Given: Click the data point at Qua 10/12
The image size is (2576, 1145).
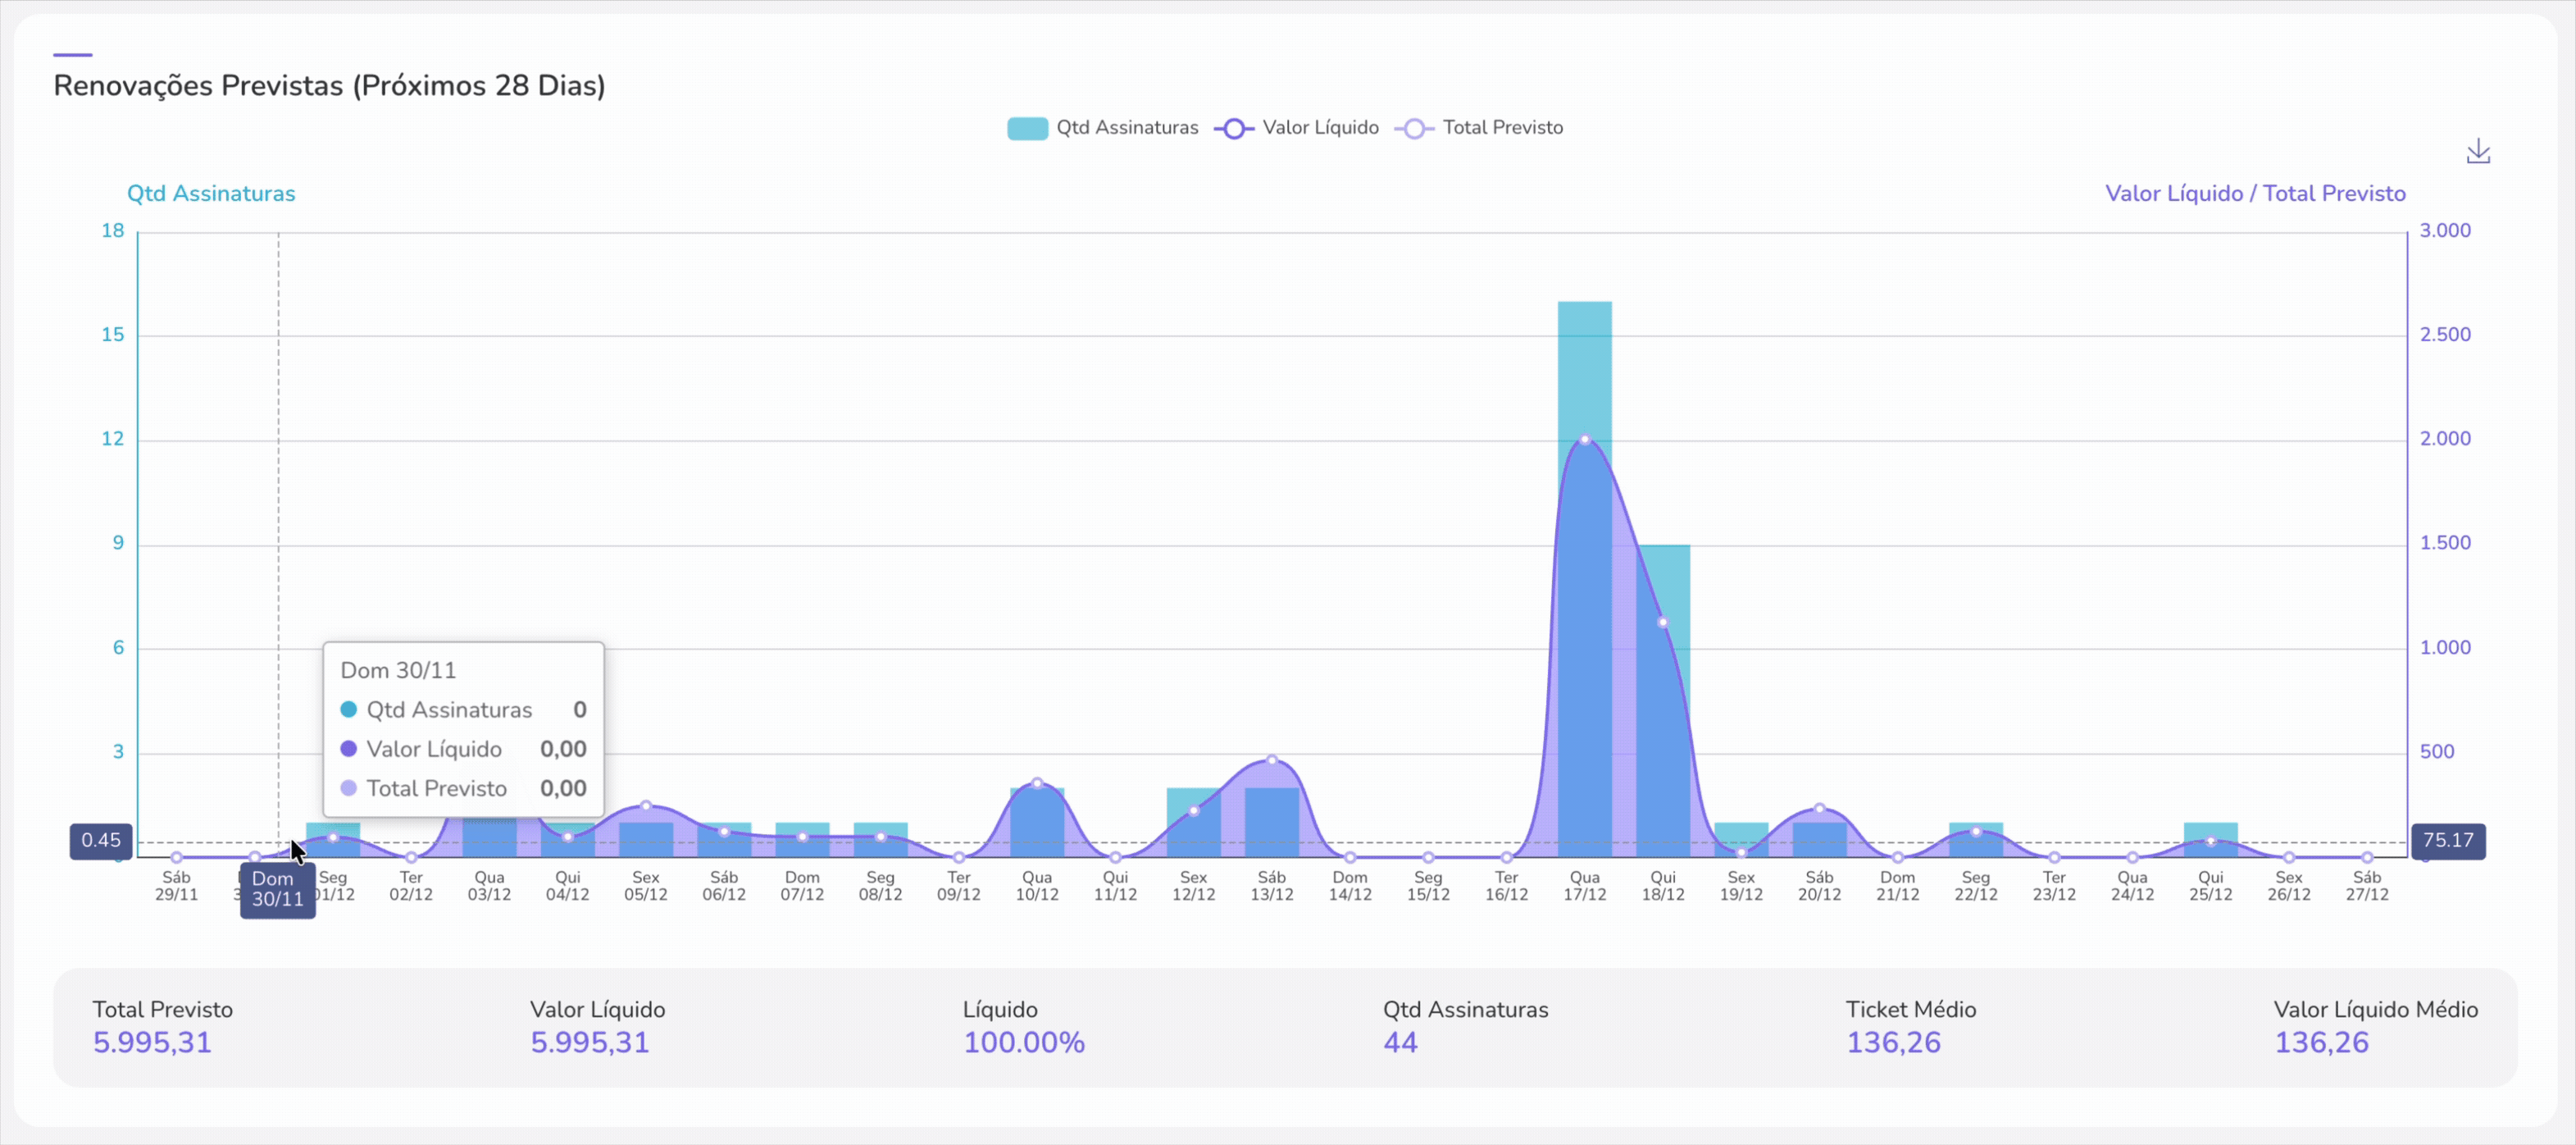Looking at the screenshot, I should point(1037,783).
